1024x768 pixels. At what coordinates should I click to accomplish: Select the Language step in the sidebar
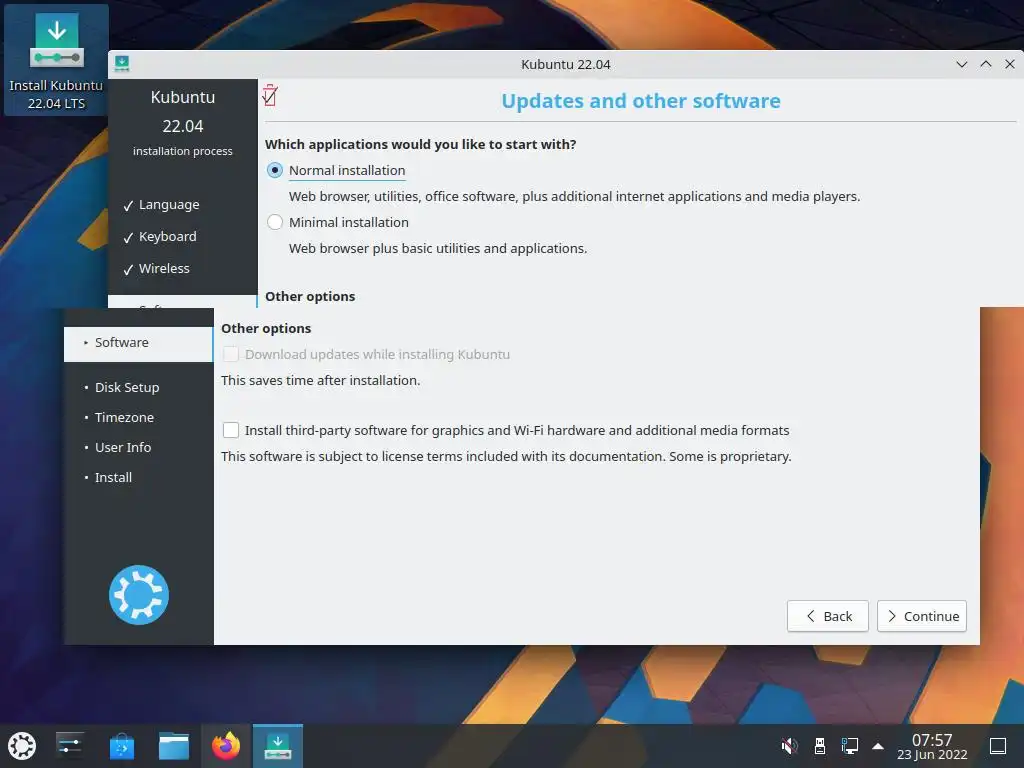(168, 204)
